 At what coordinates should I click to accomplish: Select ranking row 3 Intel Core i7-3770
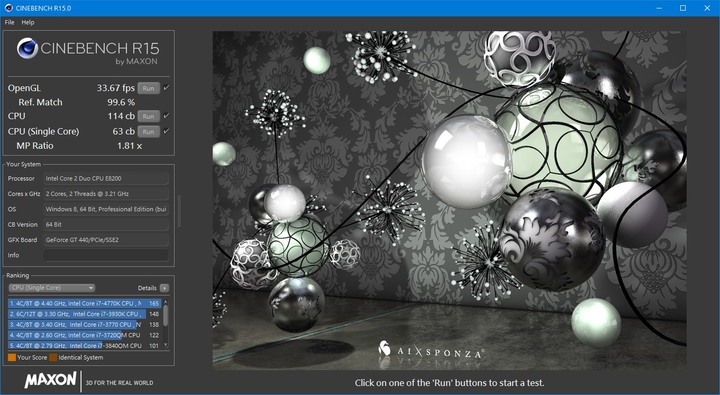pyautogui.click(x=84, y=324)
